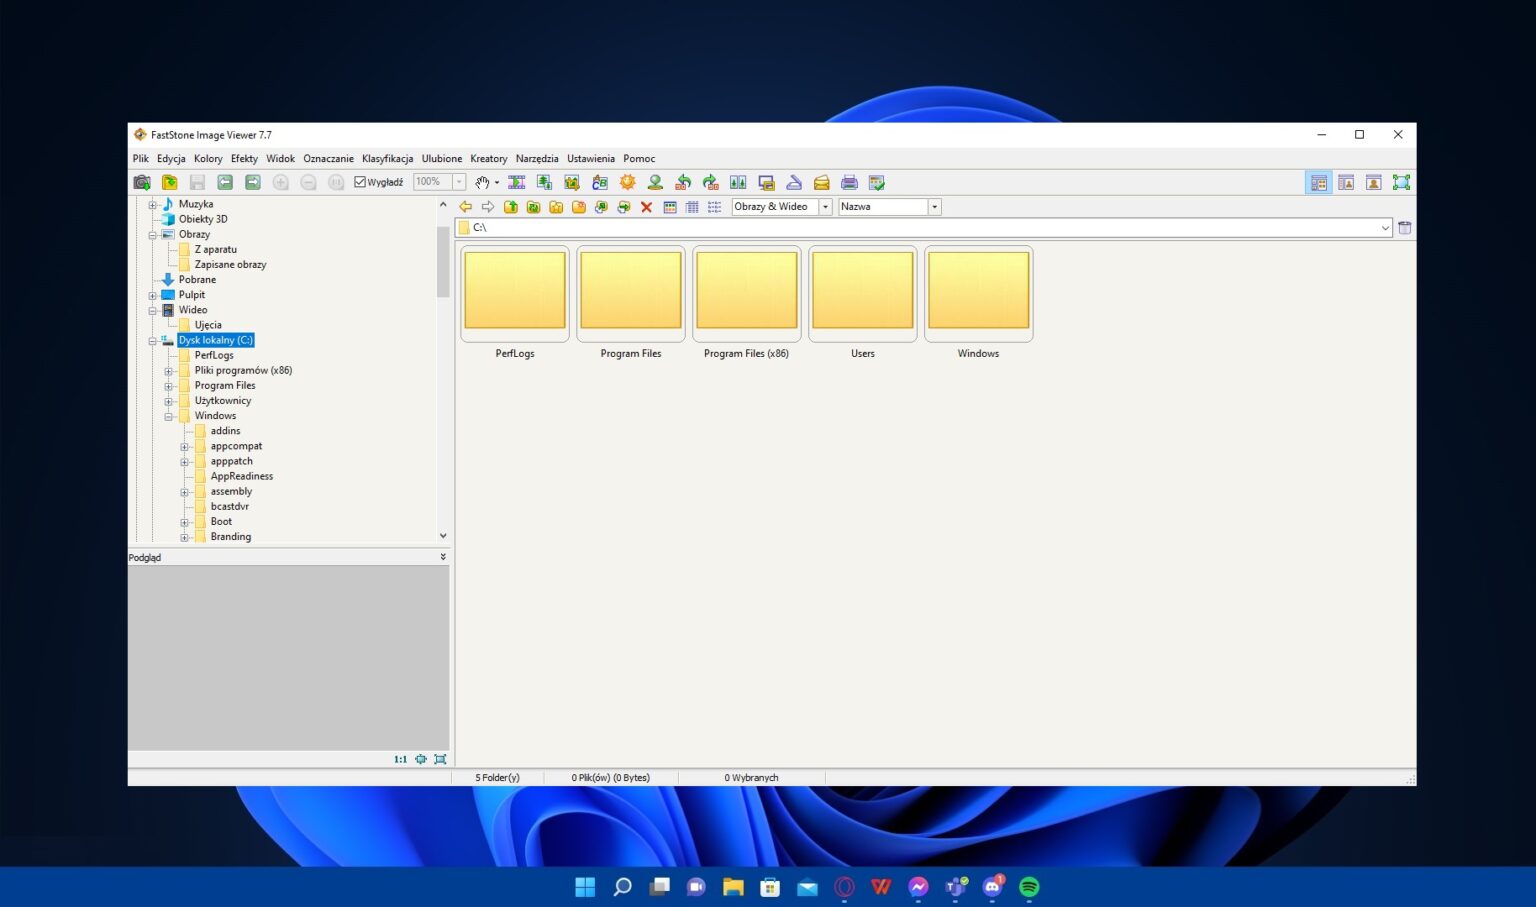This screenshot has width=1536, height=907.
Task: Select the Resize image toolbar icon
Action: click(544, 182)
